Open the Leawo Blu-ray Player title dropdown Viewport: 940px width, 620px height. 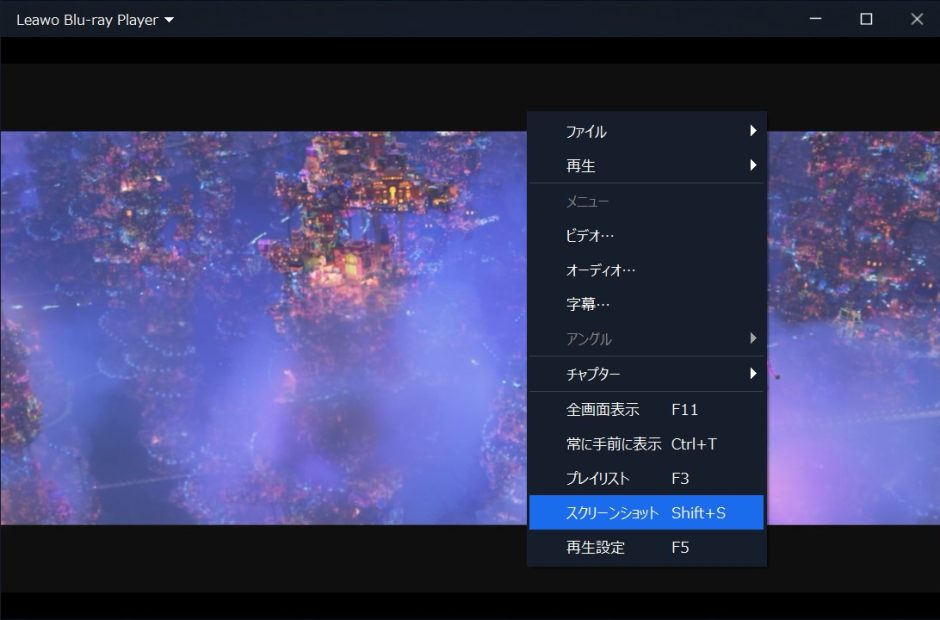(167, 18)
